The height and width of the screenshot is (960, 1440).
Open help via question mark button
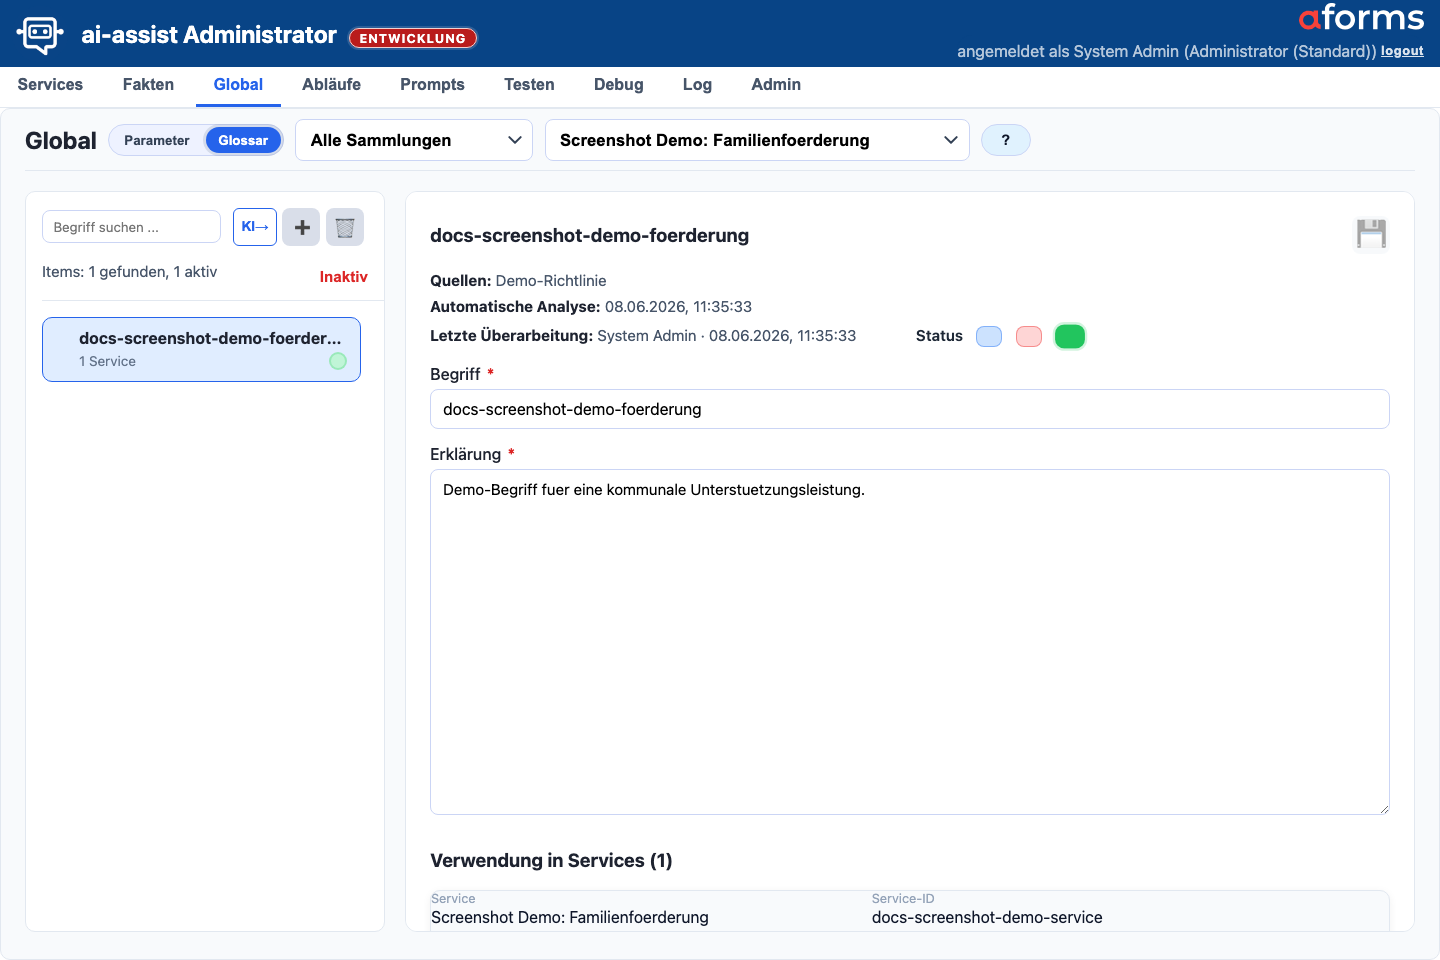coord(1006,140)
